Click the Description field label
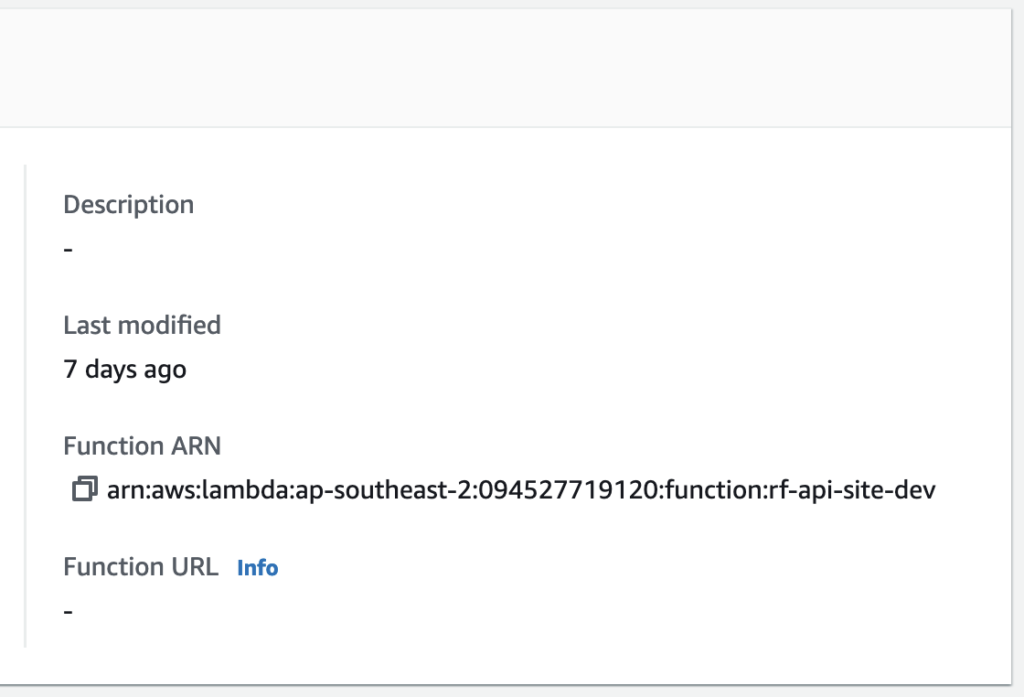This screenshot has height=697, width=1024. 129,204
